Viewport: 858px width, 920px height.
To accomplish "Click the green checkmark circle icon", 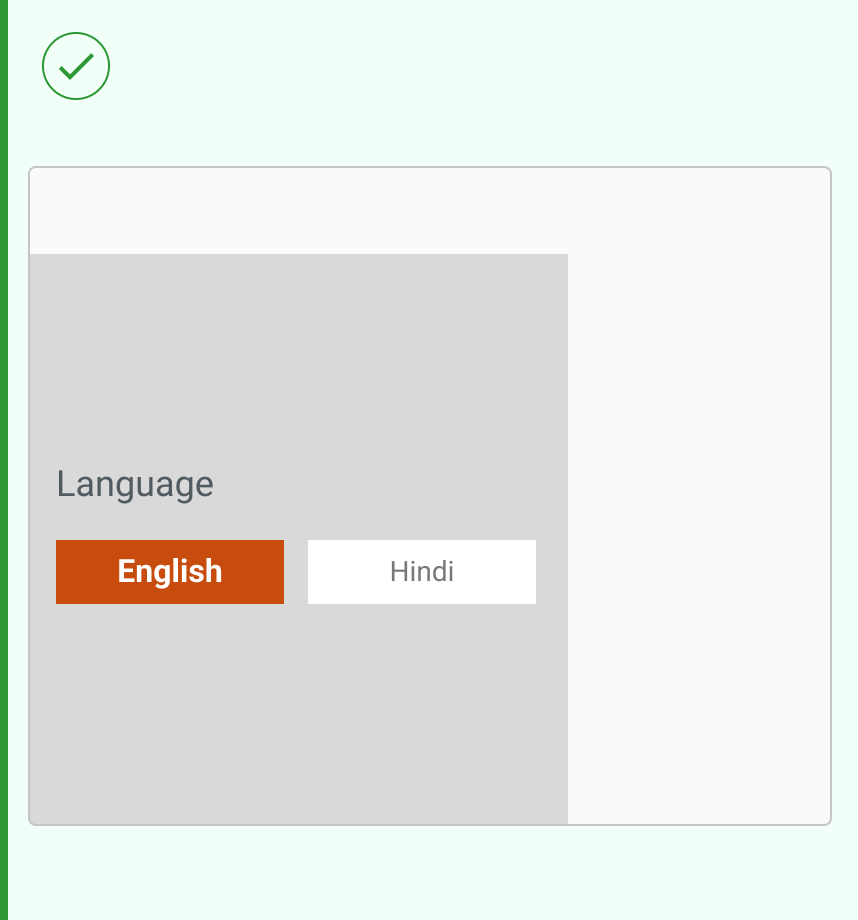I will (x=76, y=66).
